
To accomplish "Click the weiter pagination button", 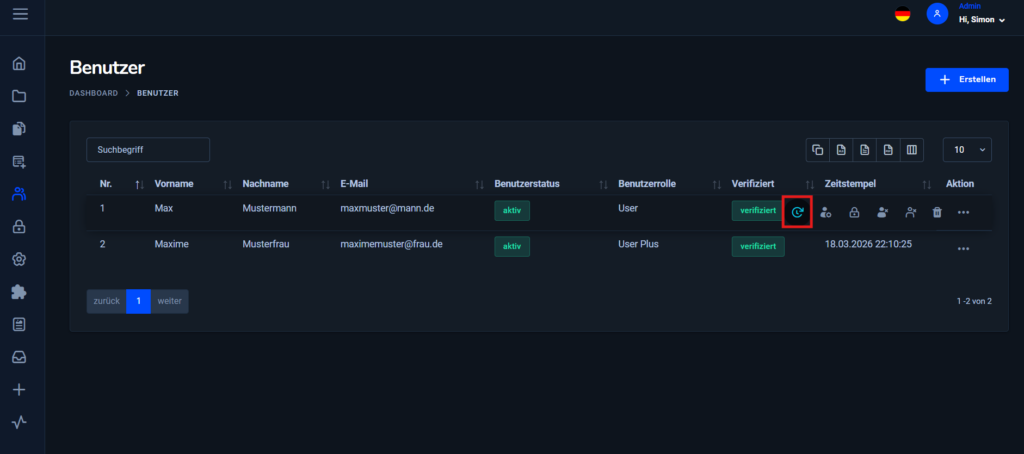I will click(x=169, y=301).
